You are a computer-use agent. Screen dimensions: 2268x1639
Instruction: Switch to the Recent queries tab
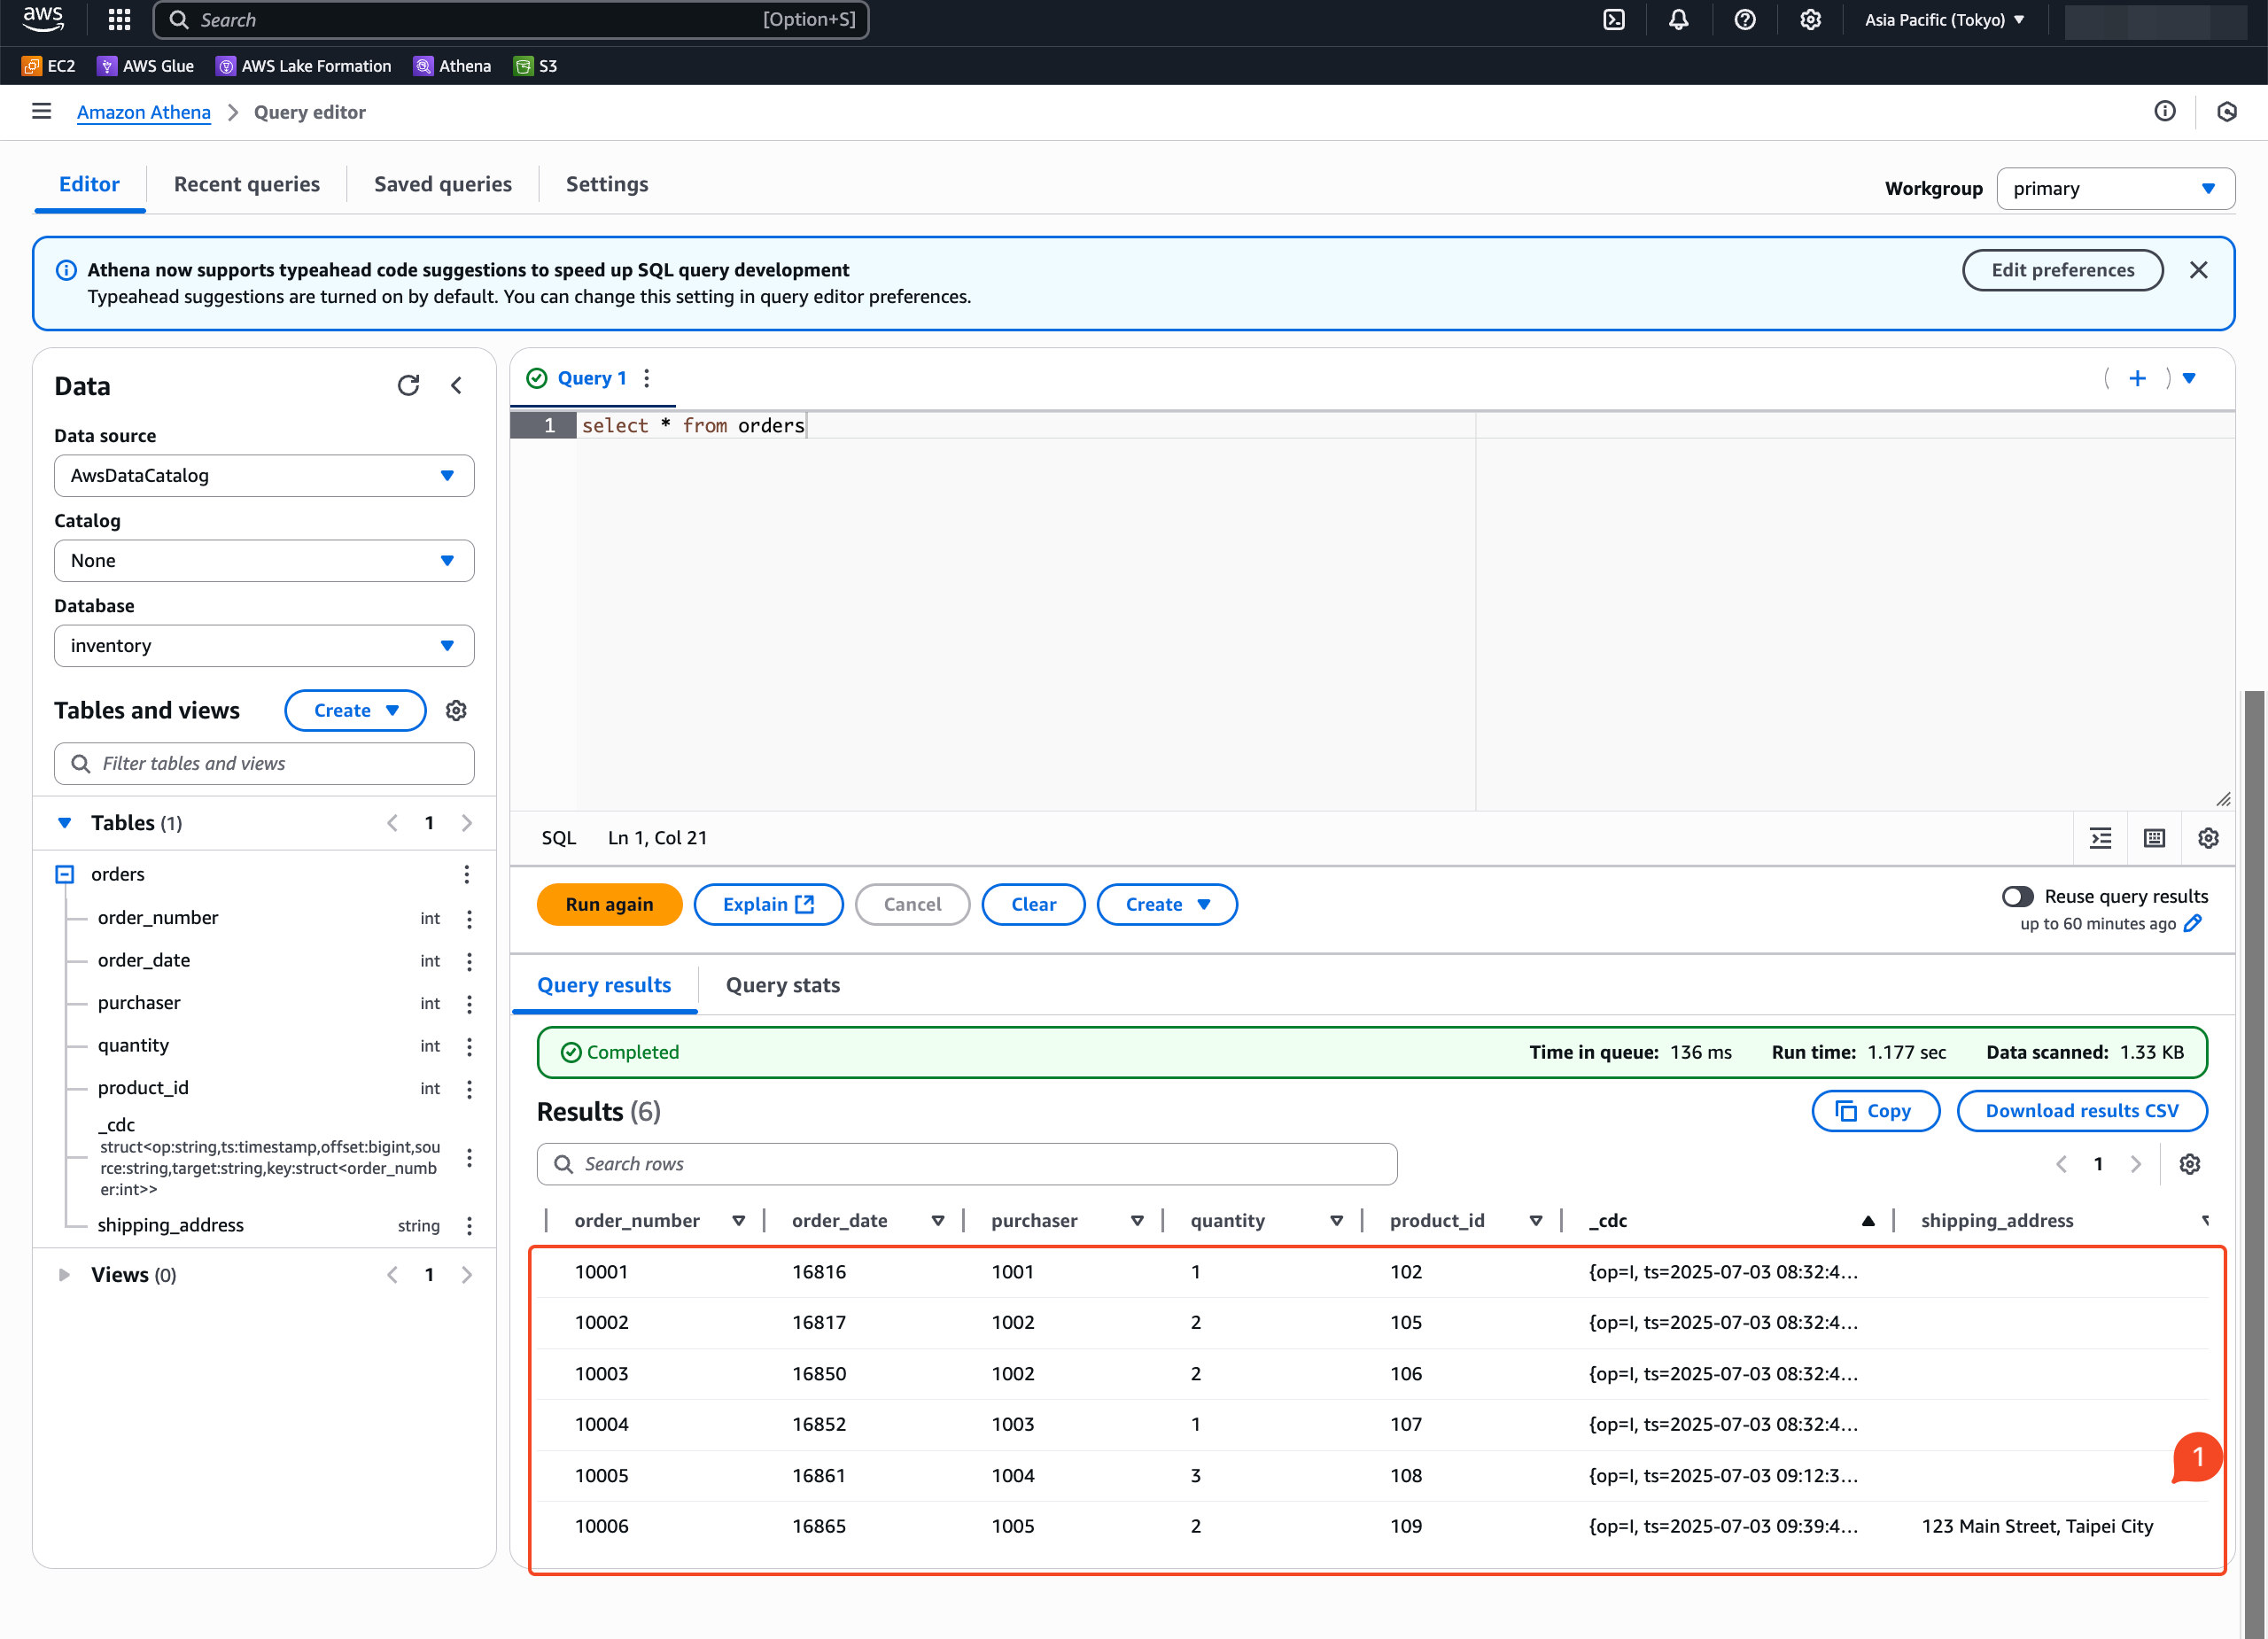tap(247, 184)
